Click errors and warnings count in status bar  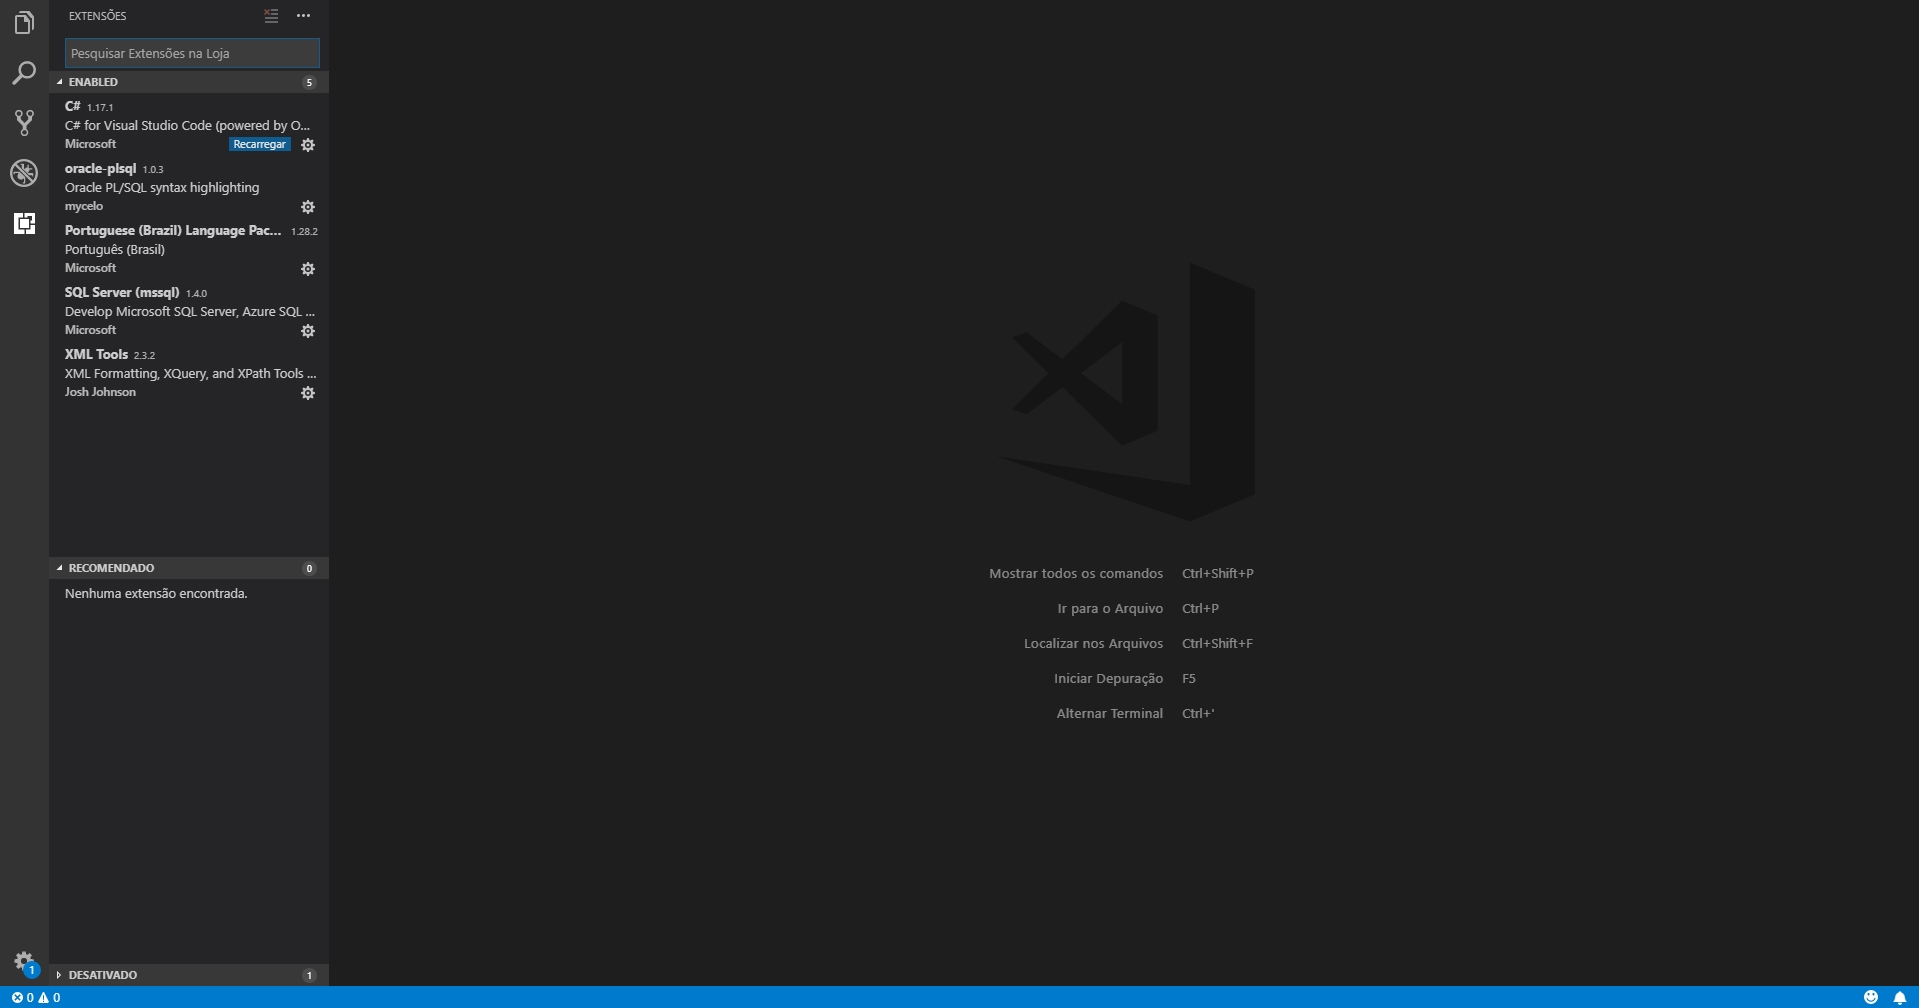click(36, 997)
